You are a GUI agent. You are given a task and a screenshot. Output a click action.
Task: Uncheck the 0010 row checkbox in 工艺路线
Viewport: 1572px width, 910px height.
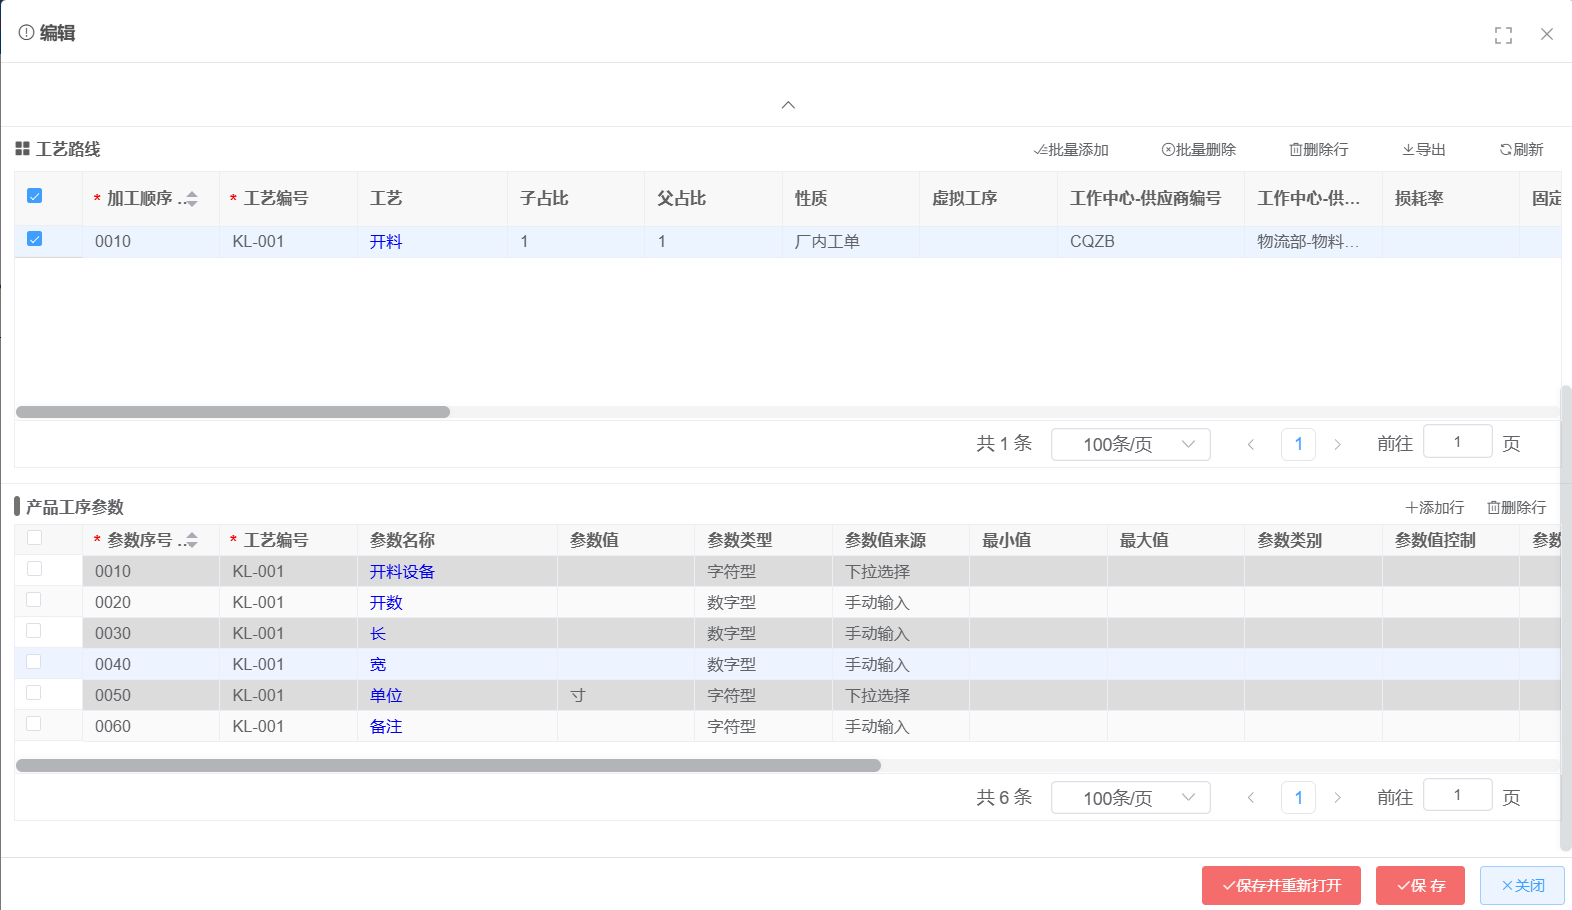point(35,239)
